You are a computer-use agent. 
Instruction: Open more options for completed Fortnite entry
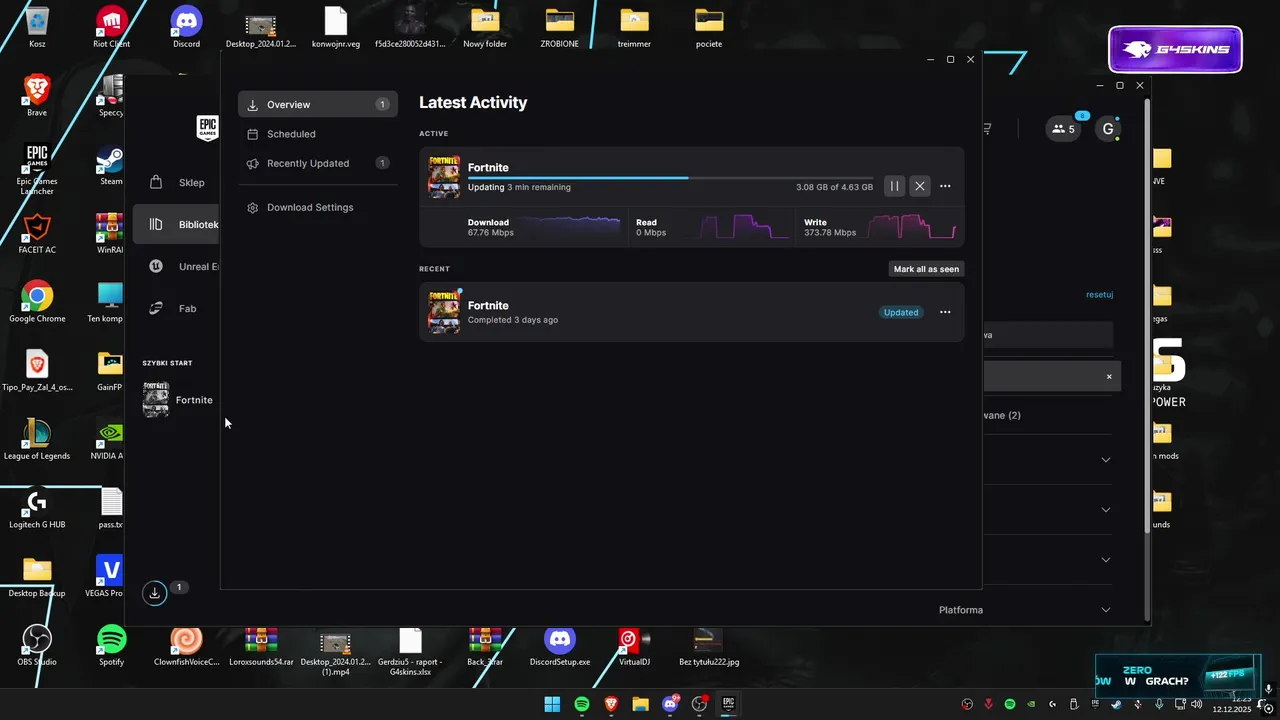coord(945,312)
